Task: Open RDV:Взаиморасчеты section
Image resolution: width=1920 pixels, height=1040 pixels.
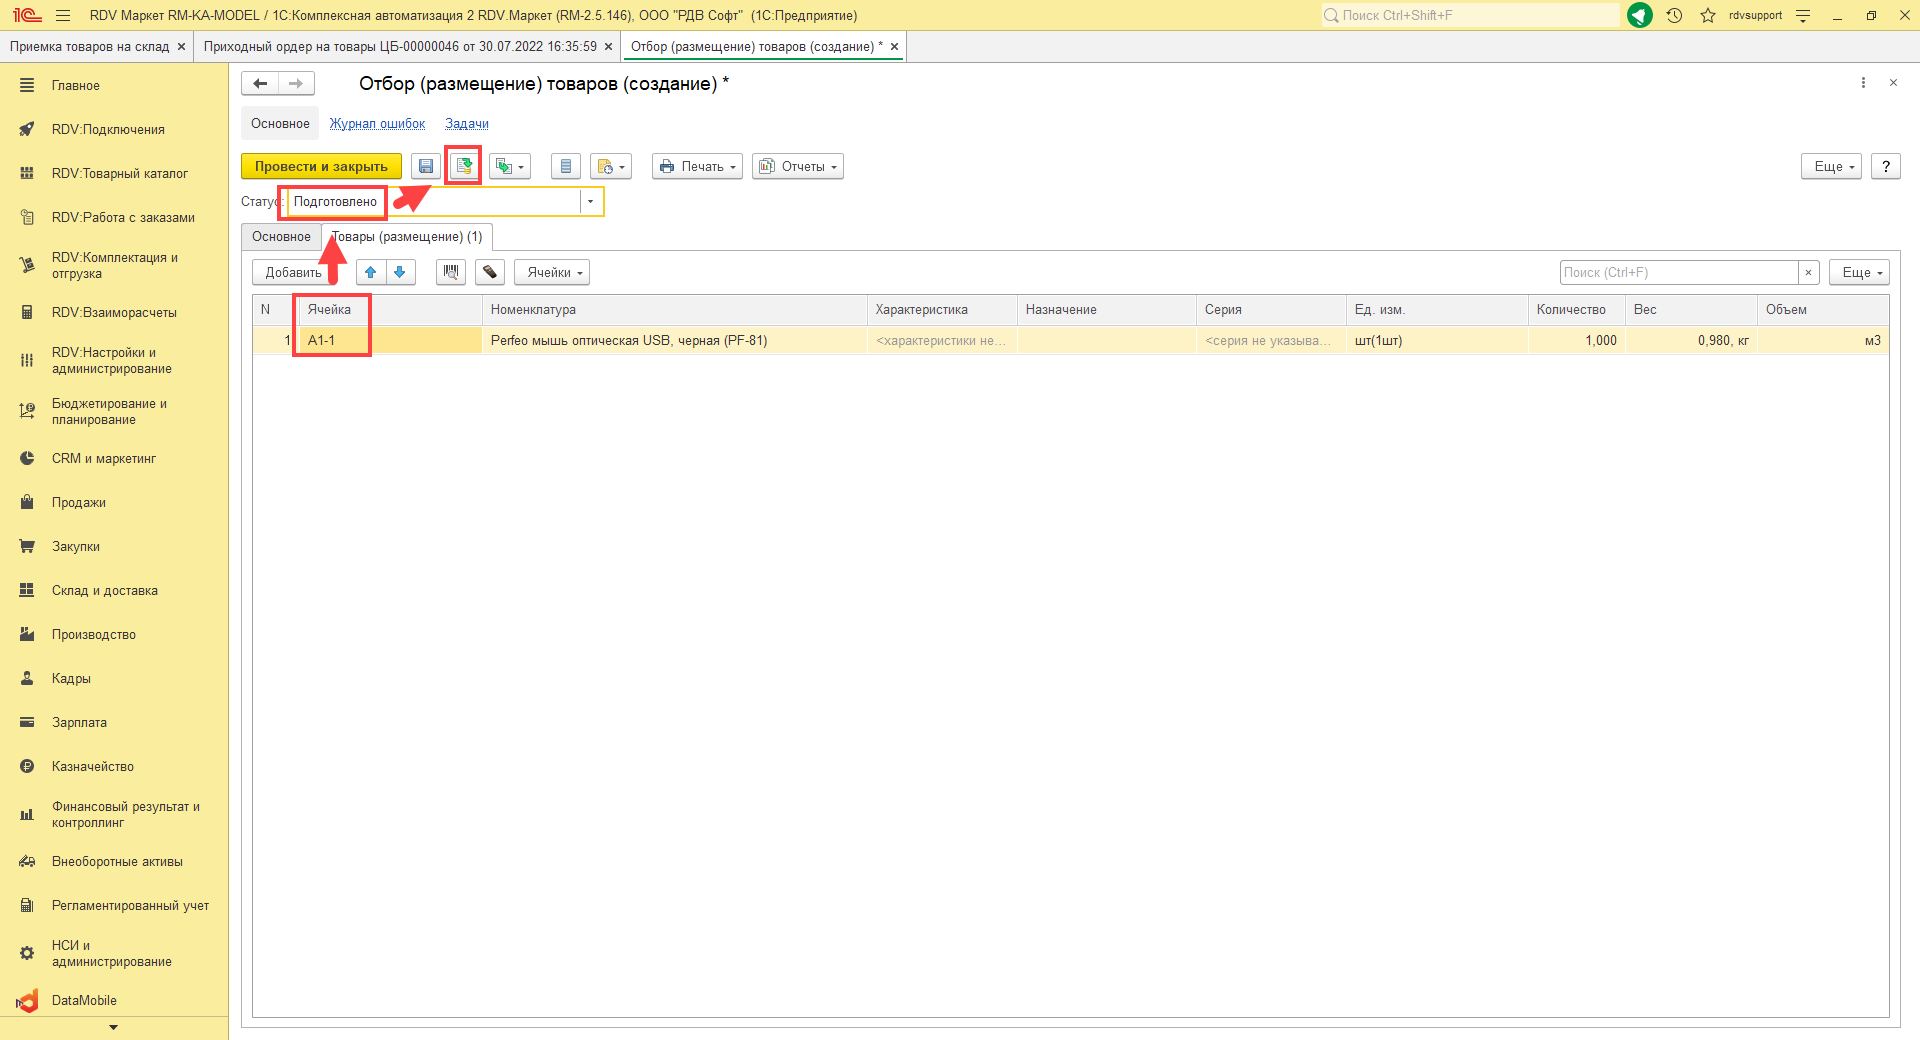Action: click(114, 313)
